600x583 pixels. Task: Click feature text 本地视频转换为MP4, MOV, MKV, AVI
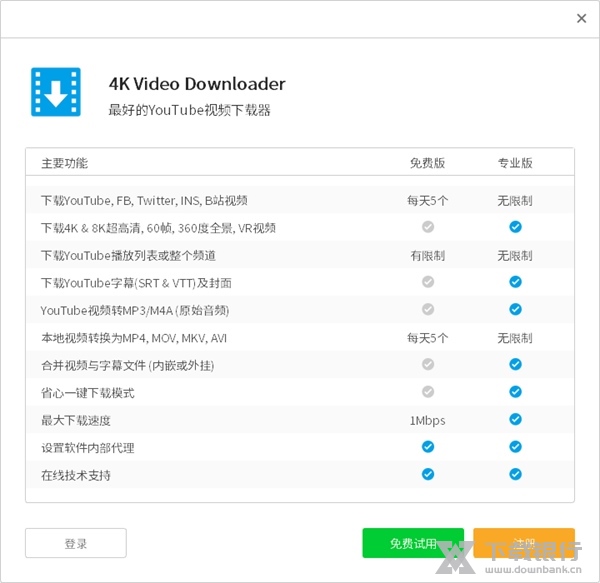134,338
